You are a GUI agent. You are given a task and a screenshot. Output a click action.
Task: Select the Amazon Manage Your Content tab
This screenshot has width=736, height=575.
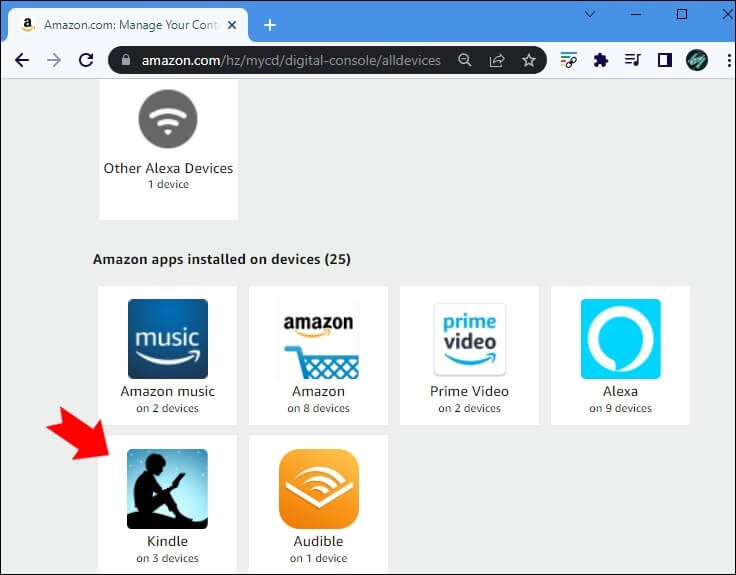click(x=127, y=25)
